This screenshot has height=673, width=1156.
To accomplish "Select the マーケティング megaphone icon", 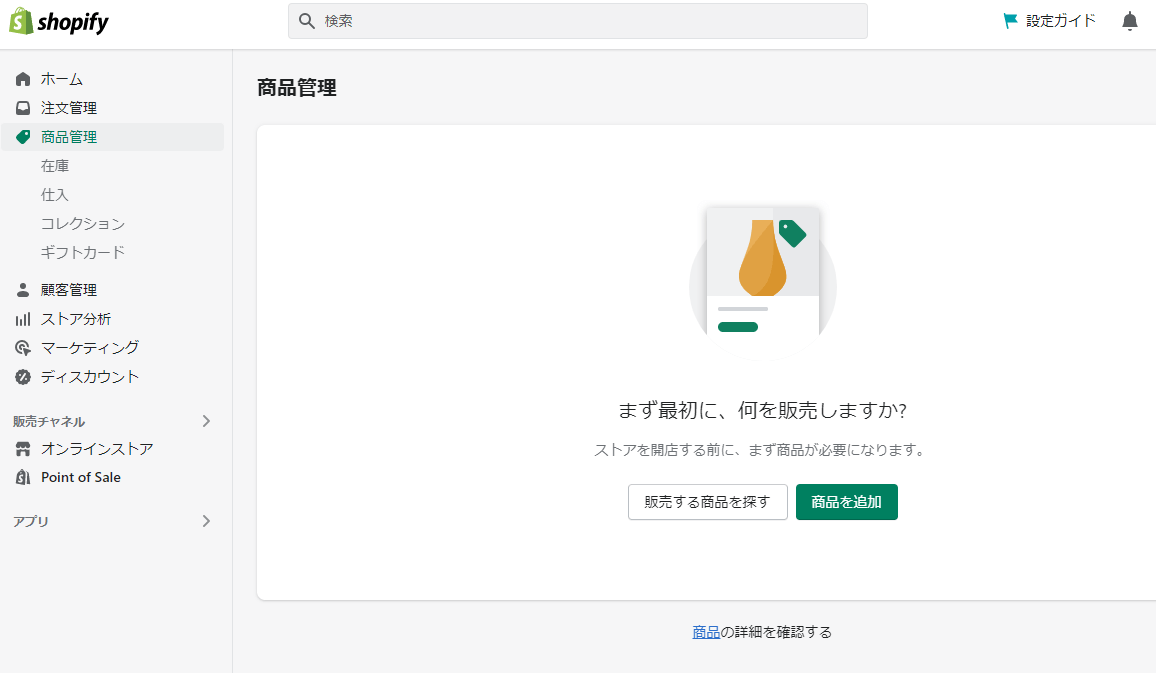I will coord(22,347).
